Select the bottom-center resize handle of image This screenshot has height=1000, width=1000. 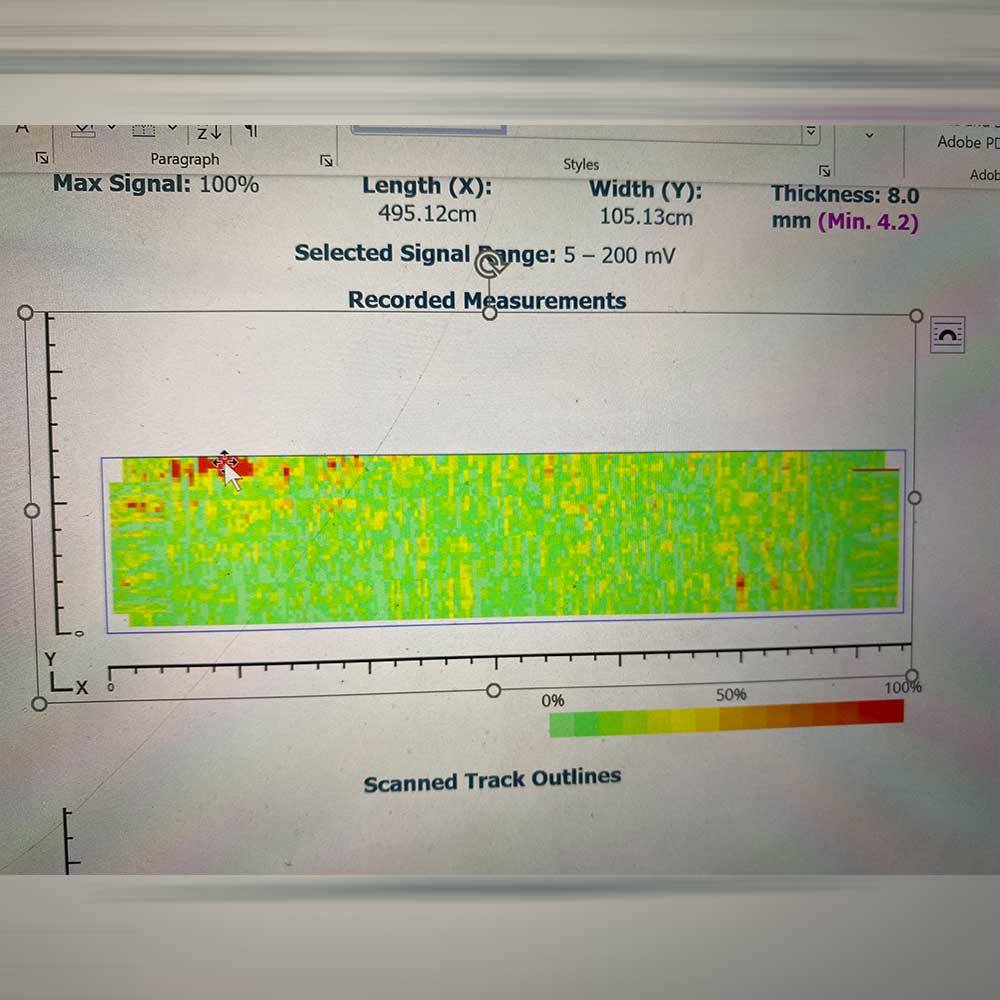click(x=493, y=690)
